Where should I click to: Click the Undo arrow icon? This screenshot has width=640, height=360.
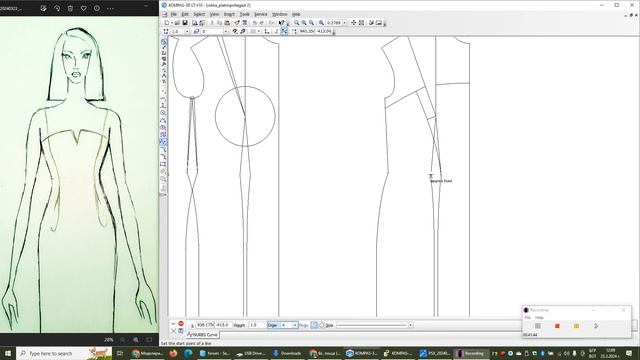[x=254, y=23]
